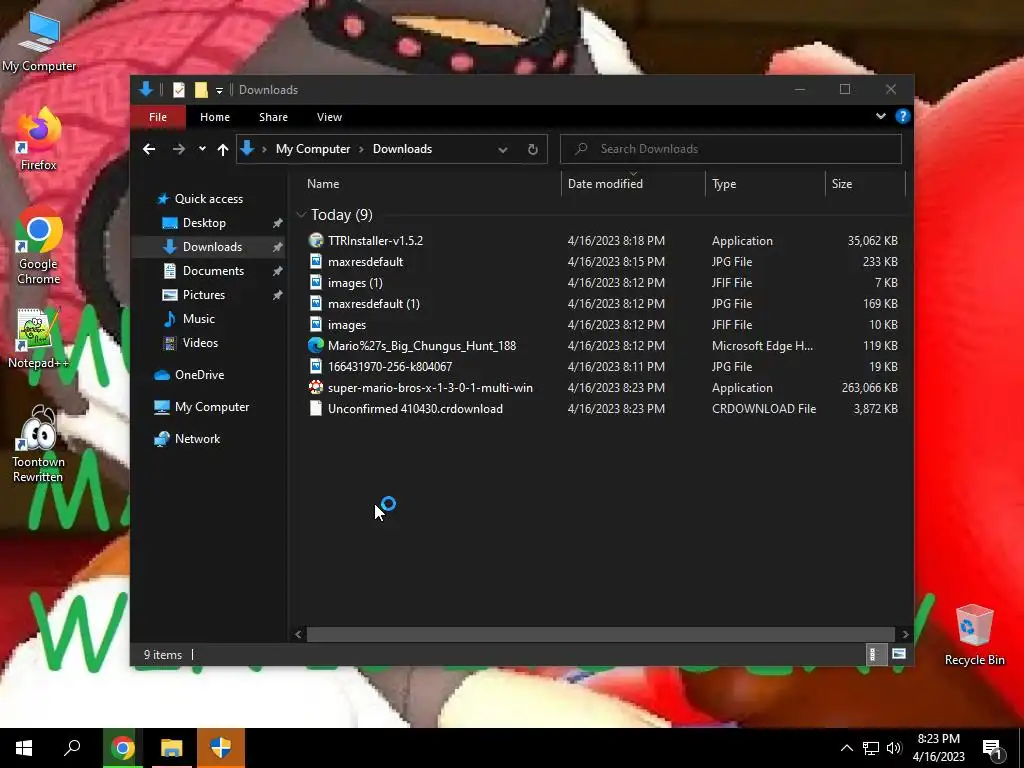This screenshot has width=1024, height=768.
Task: Switch to the Home ribbon tab
Action: pos(215,117)
